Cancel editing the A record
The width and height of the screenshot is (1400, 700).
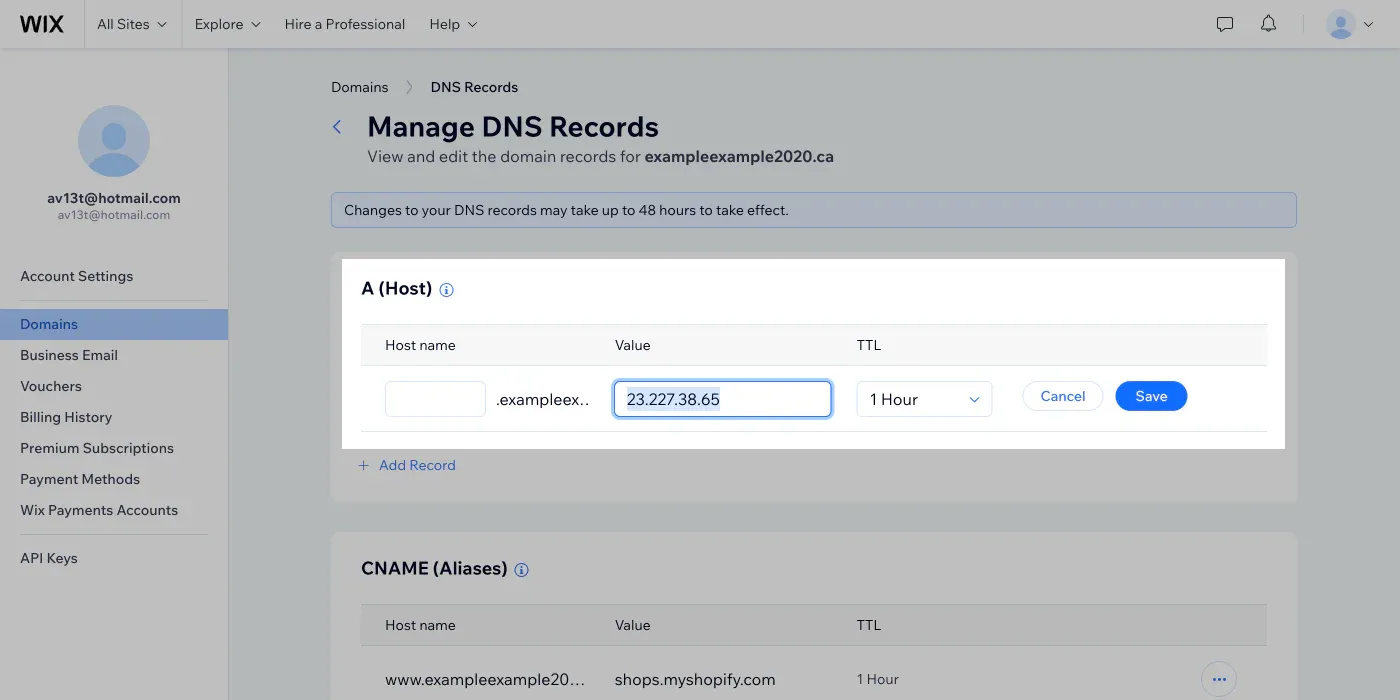pyautogui.click(x=1063, y=396)
